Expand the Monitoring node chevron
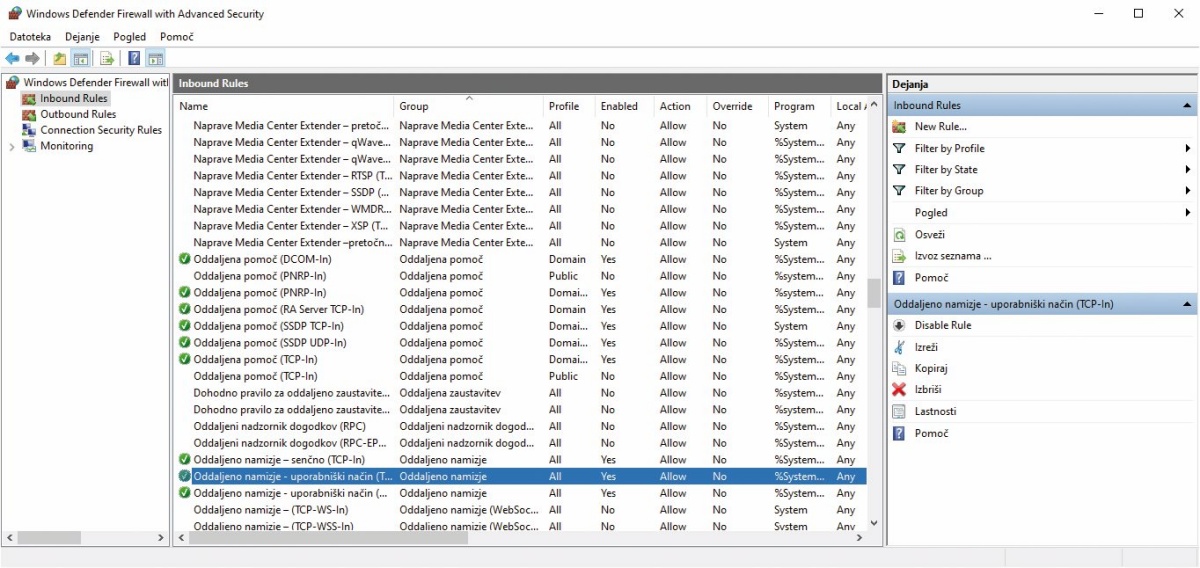 tap(12, 146)
